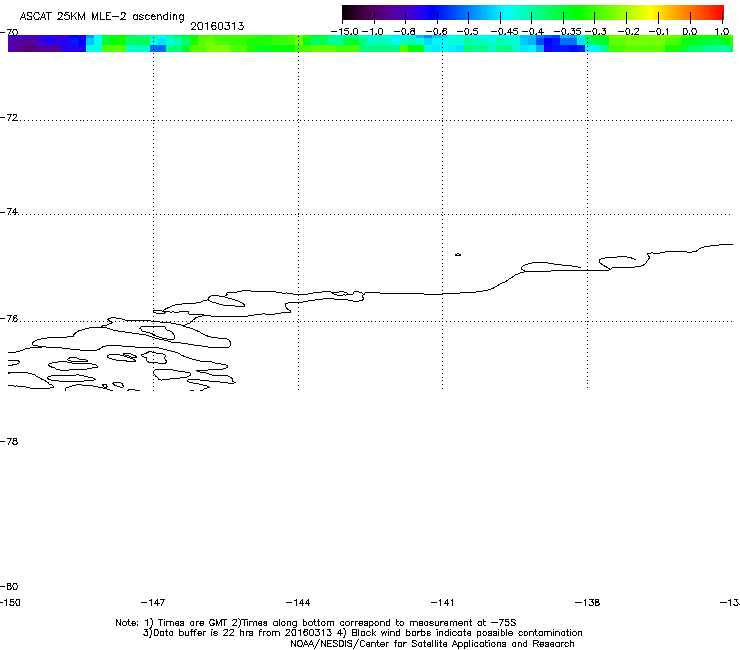Image resolution: width=740 pixels, height=650 pixels.
Task: Click the "-0.35" color scale label
Action: pos(567,32)
